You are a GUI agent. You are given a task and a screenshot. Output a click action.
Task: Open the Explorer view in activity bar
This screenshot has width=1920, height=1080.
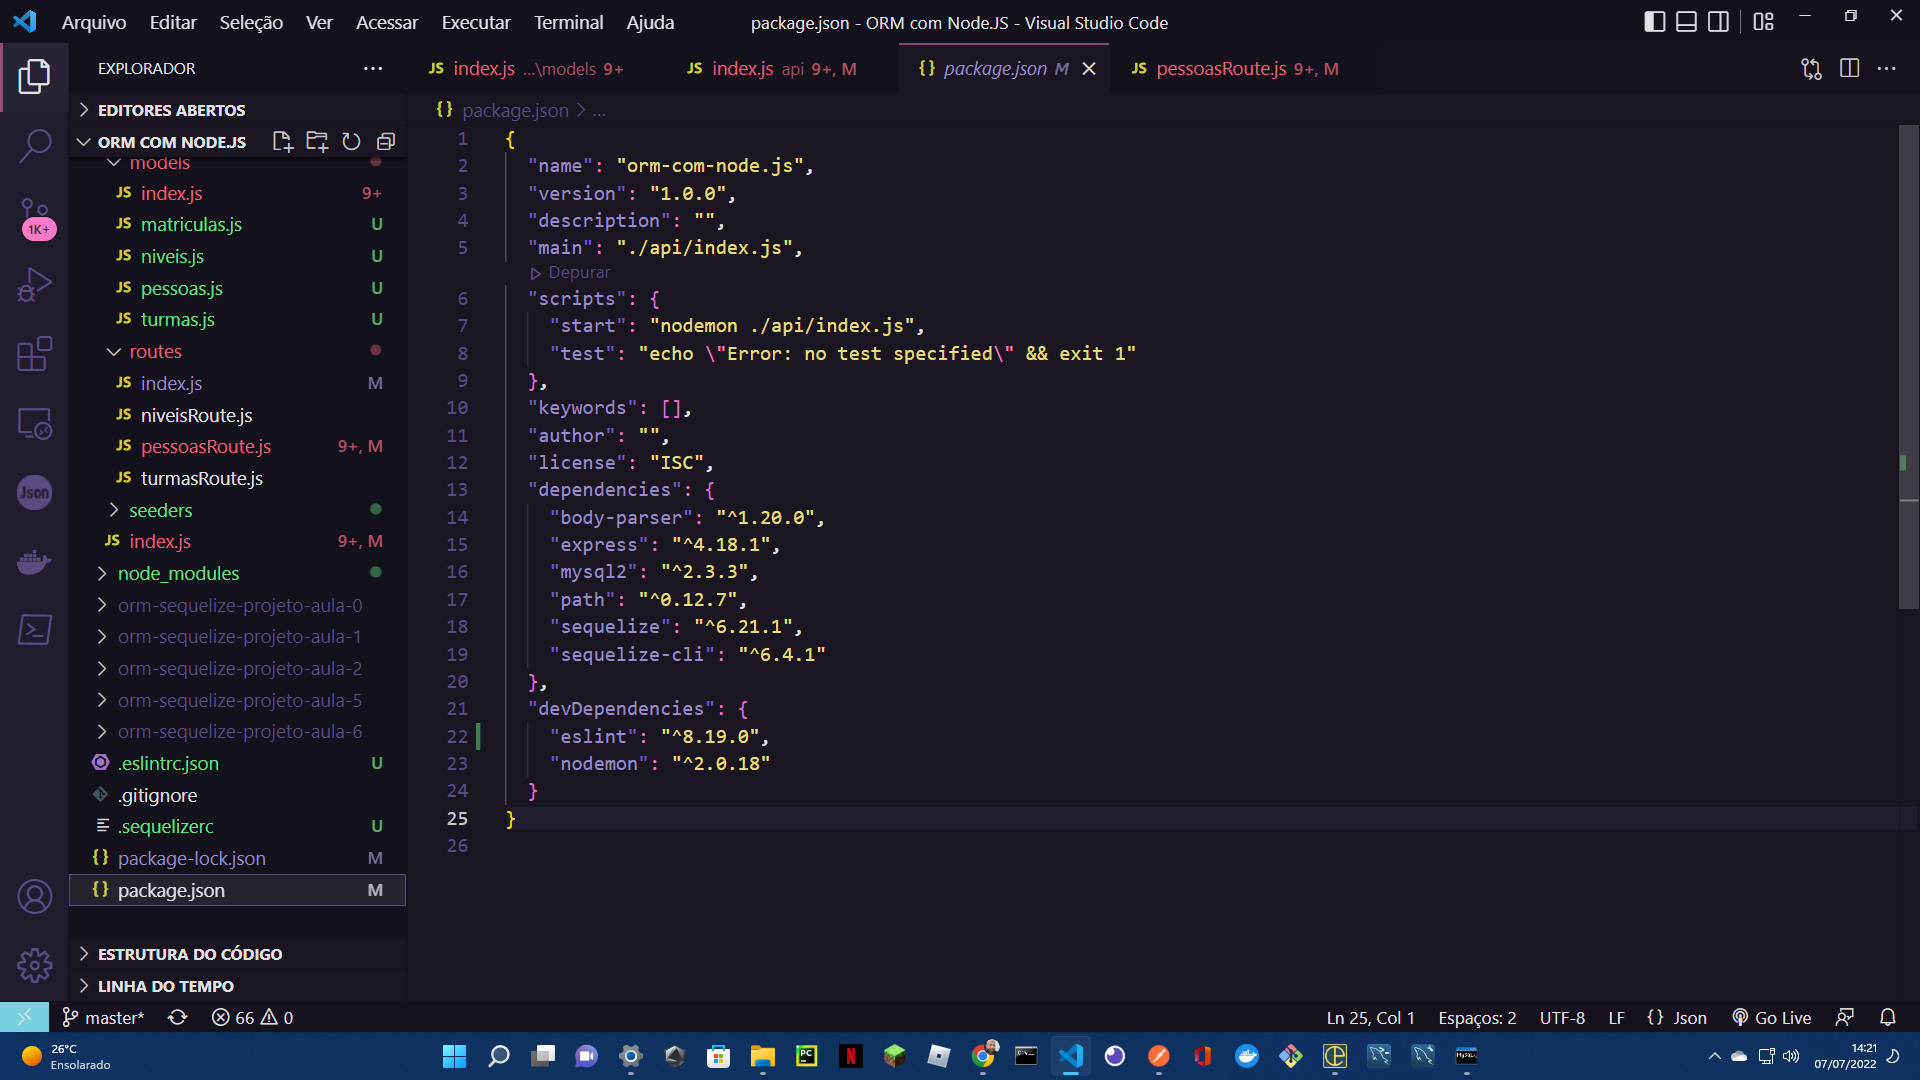(x=34, y=76)
